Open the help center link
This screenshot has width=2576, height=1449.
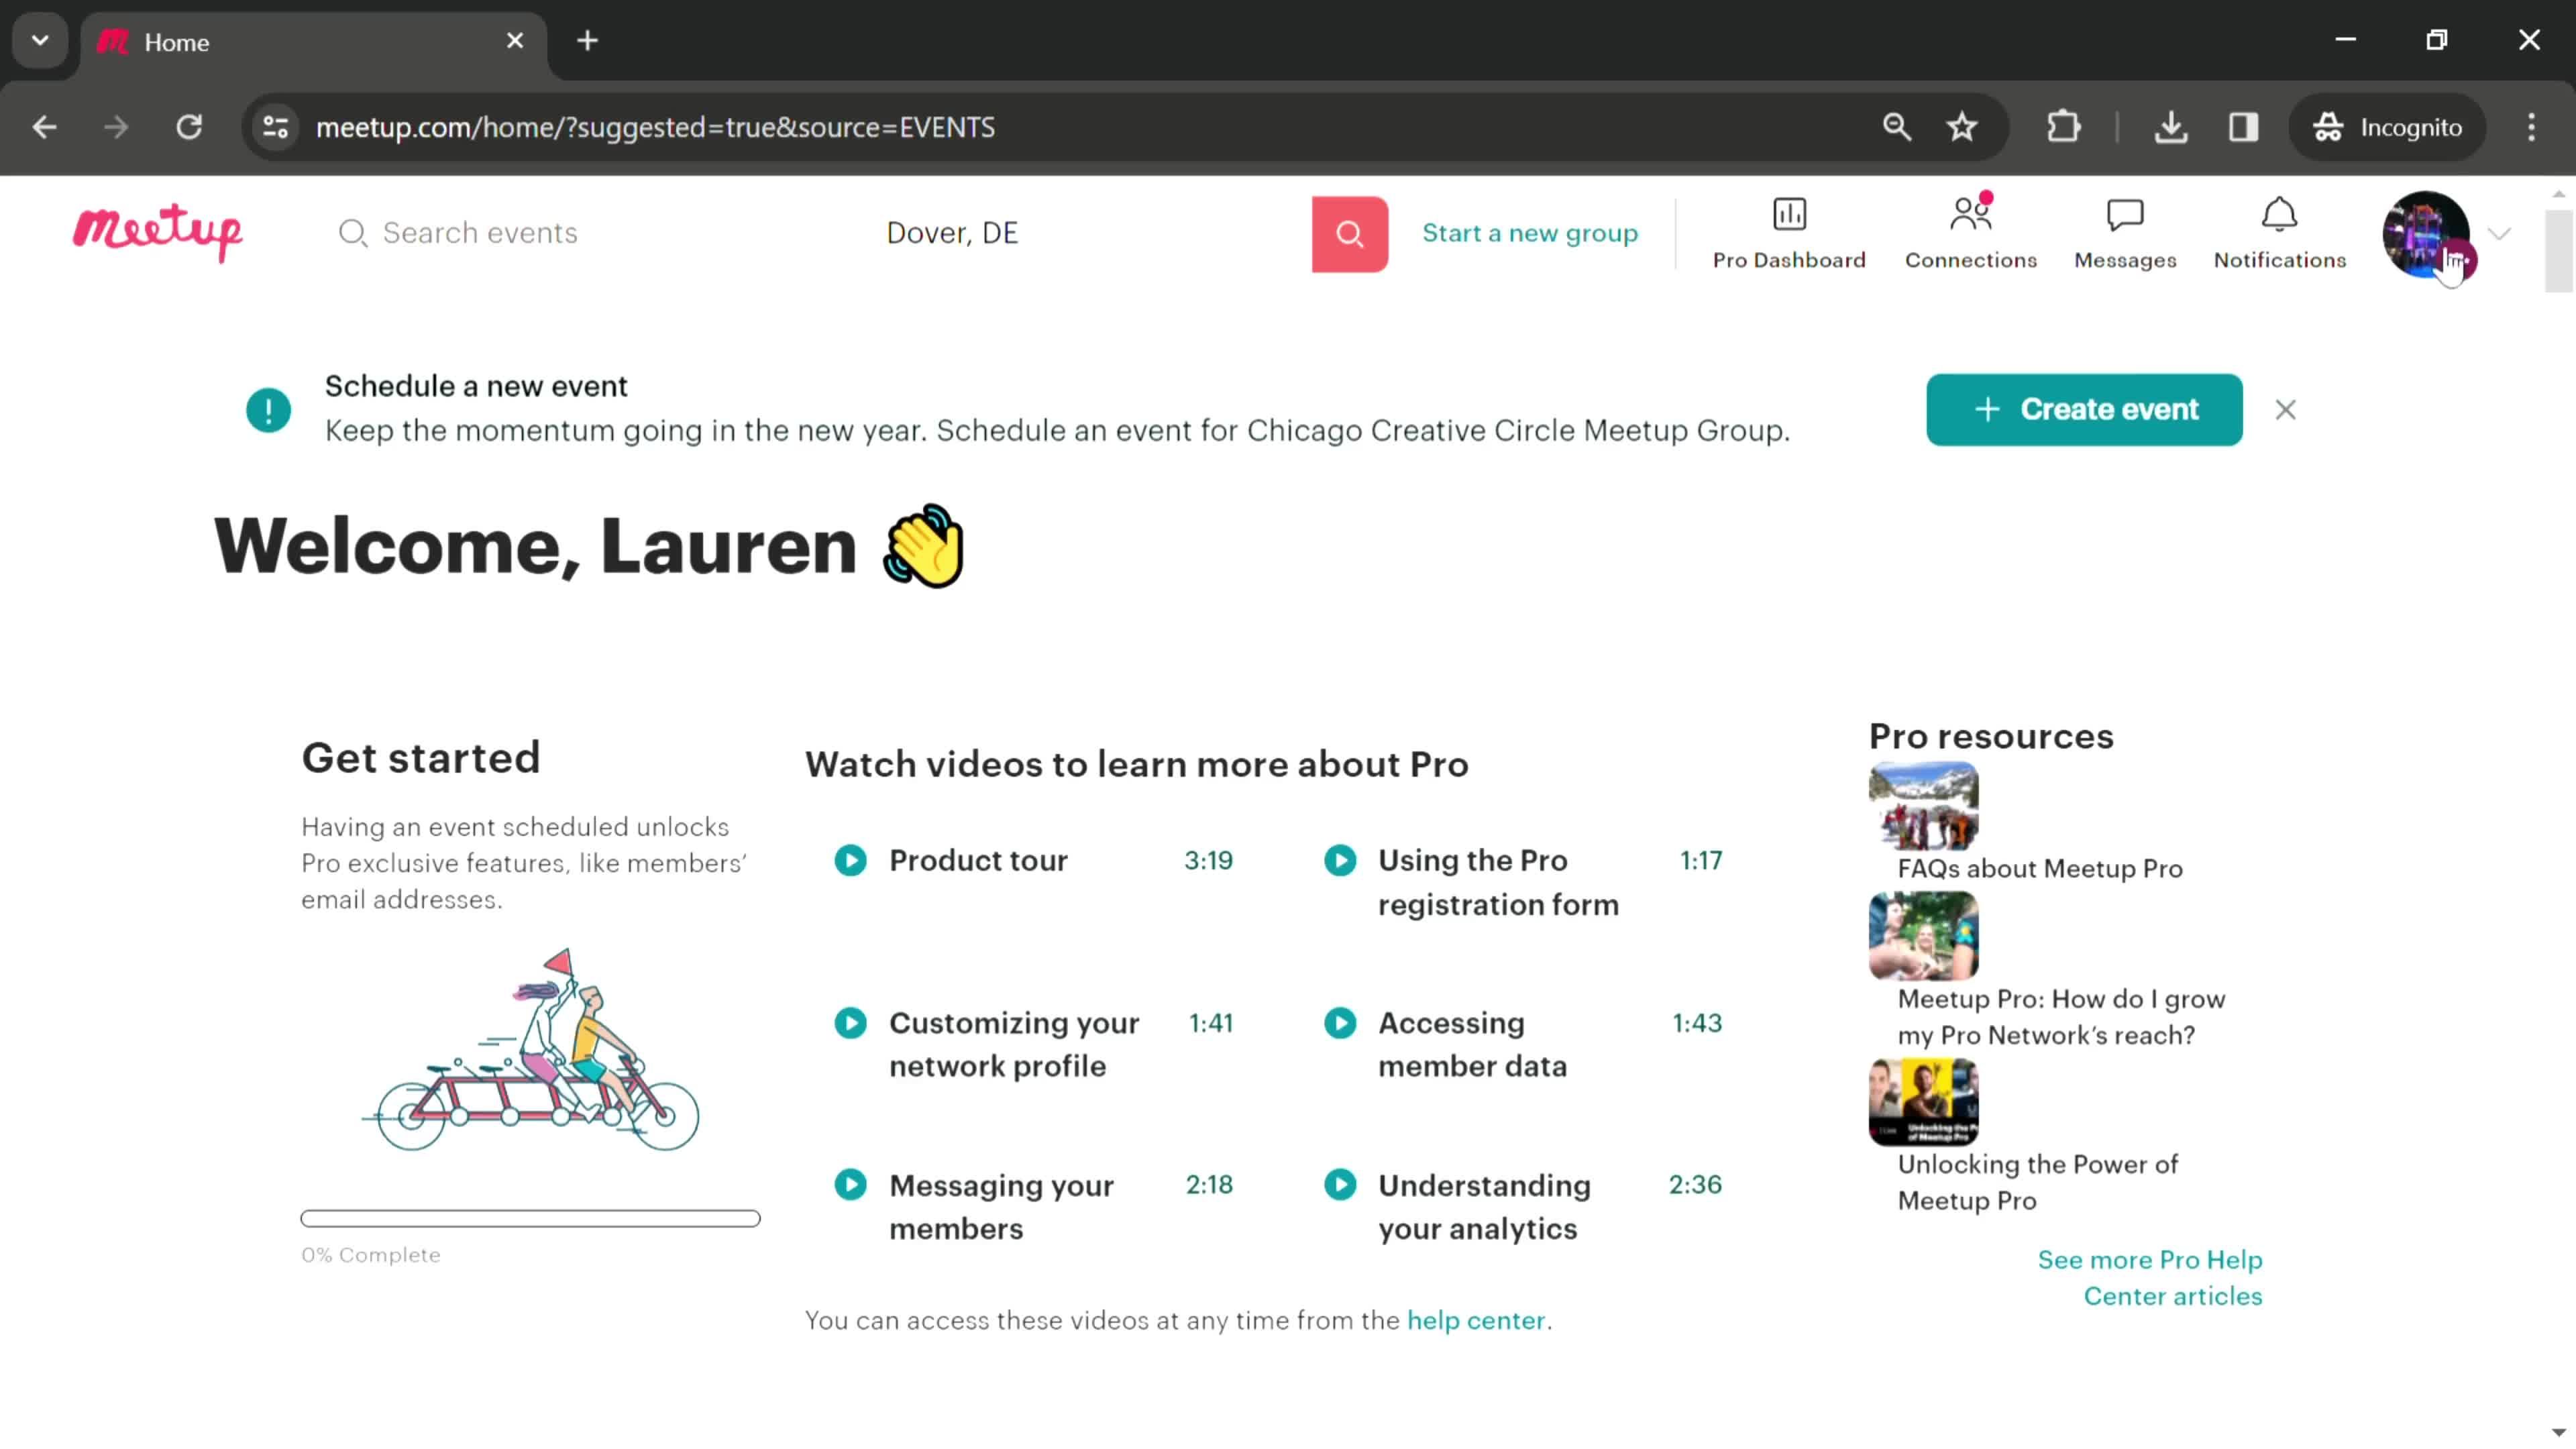click(x=1477, y=1320)
